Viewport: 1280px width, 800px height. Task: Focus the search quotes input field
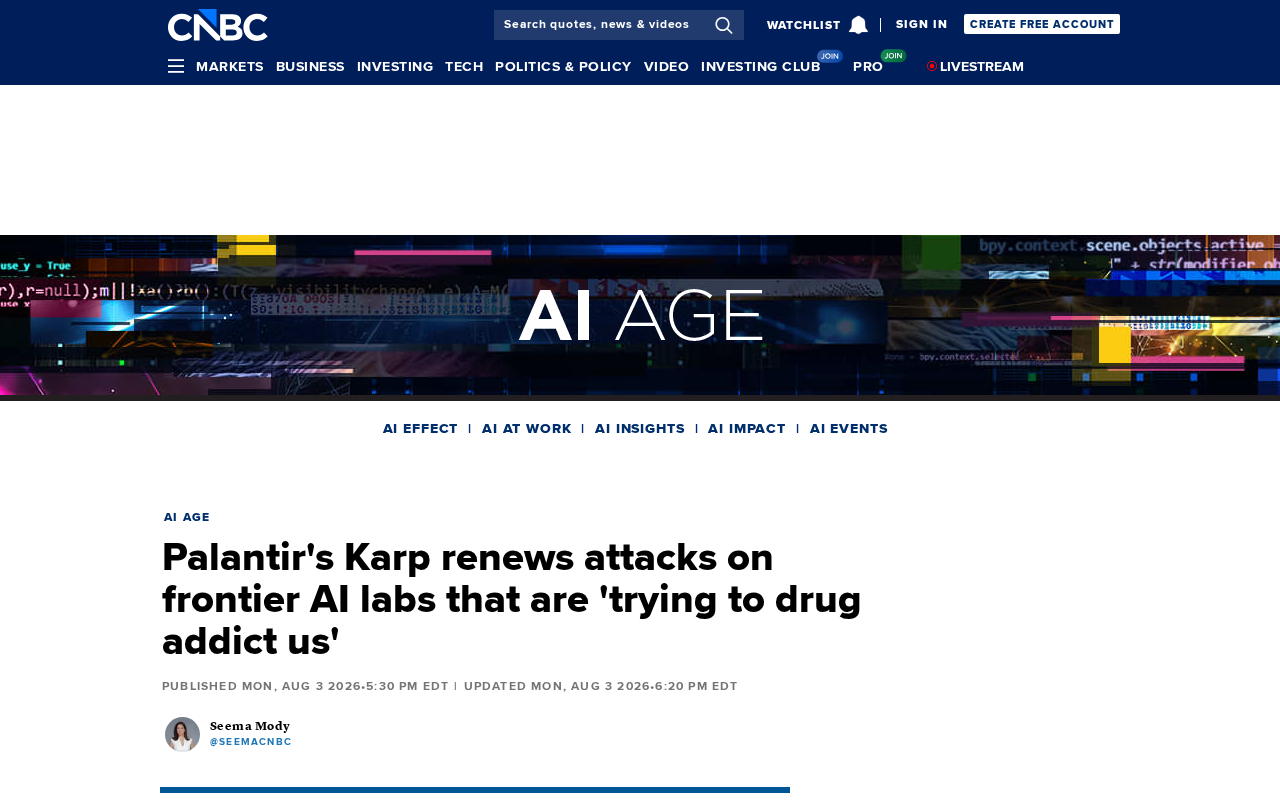[604, 25]
